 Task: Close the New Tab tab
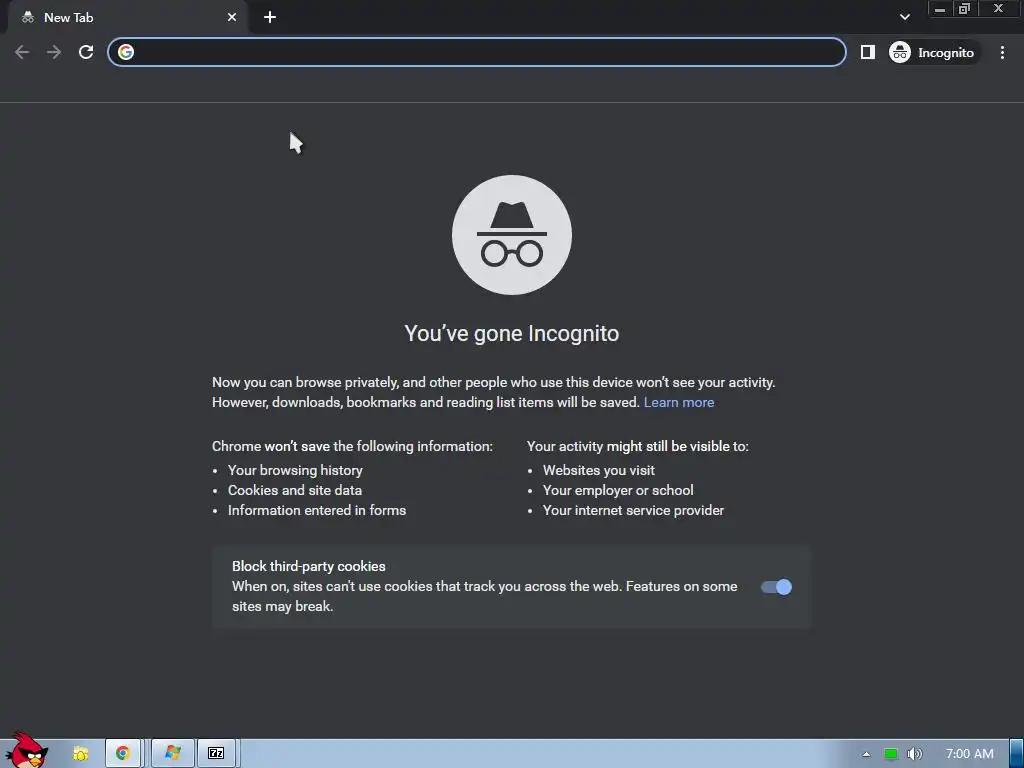point(232,18)
